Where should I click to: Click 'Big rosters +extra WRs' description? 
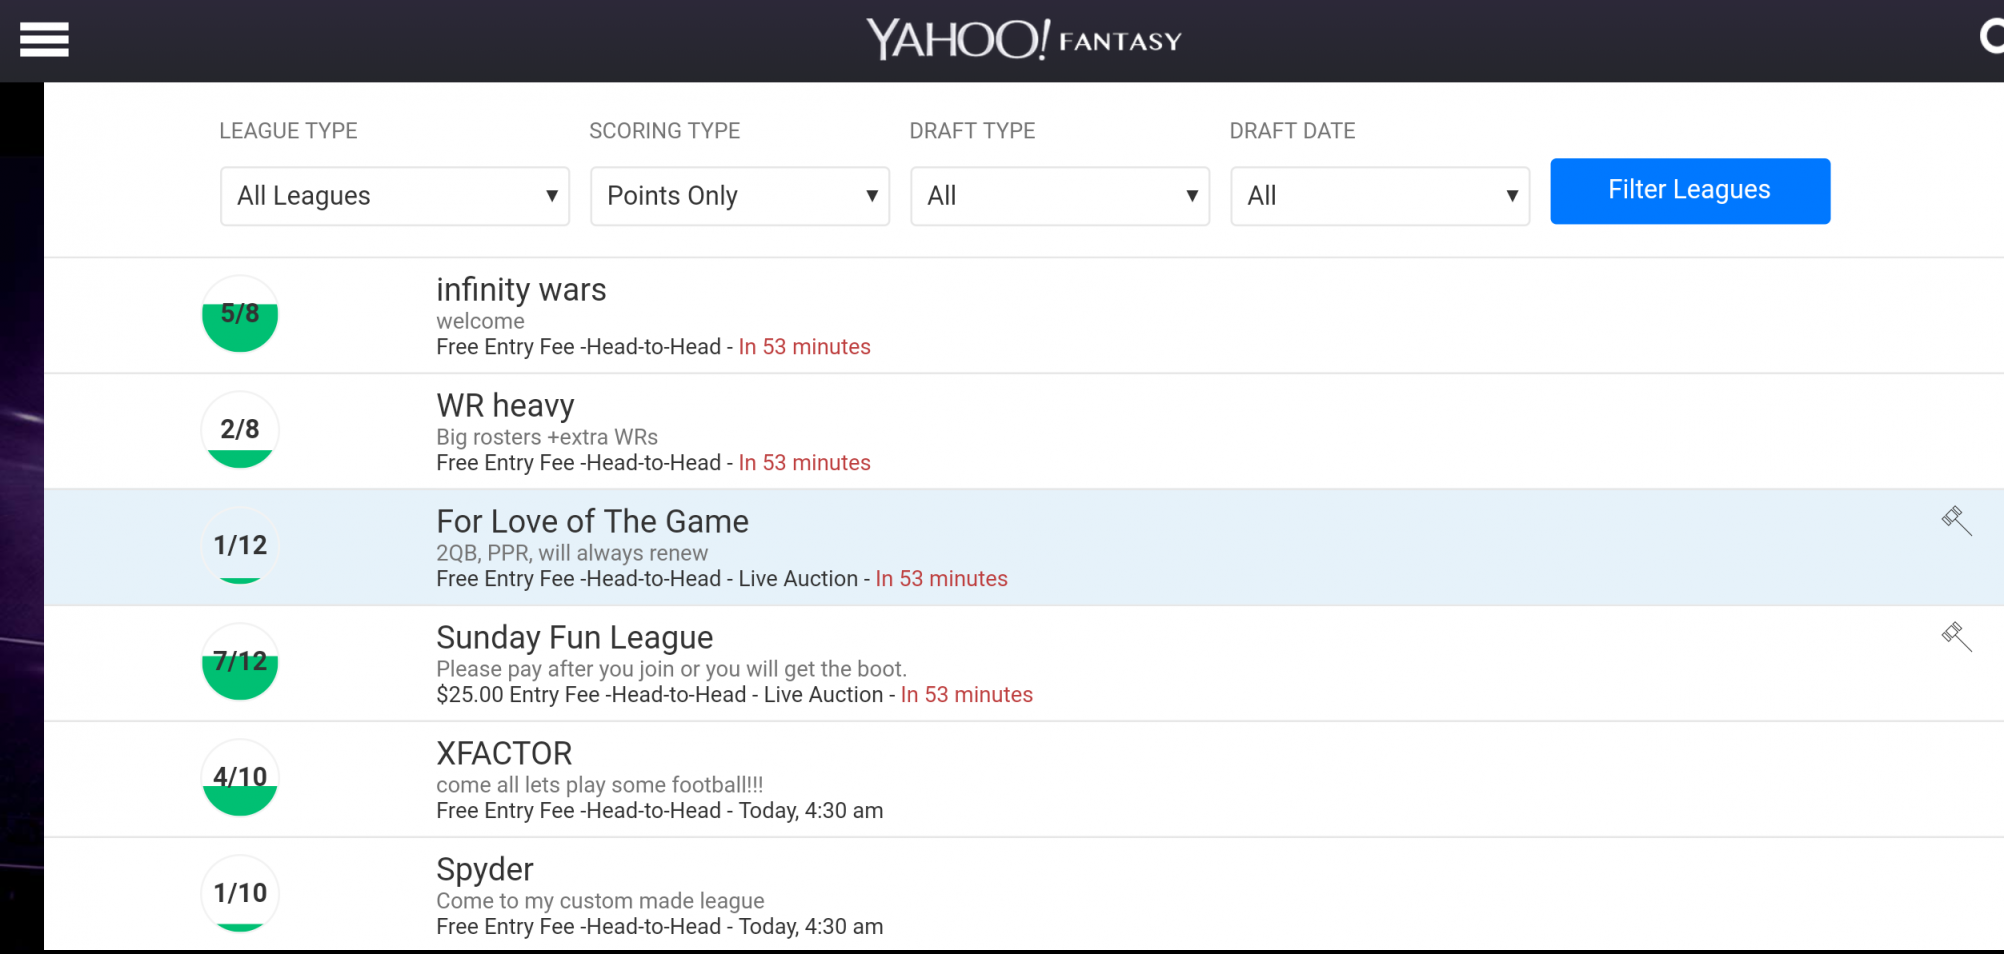(x=547, y=437)
